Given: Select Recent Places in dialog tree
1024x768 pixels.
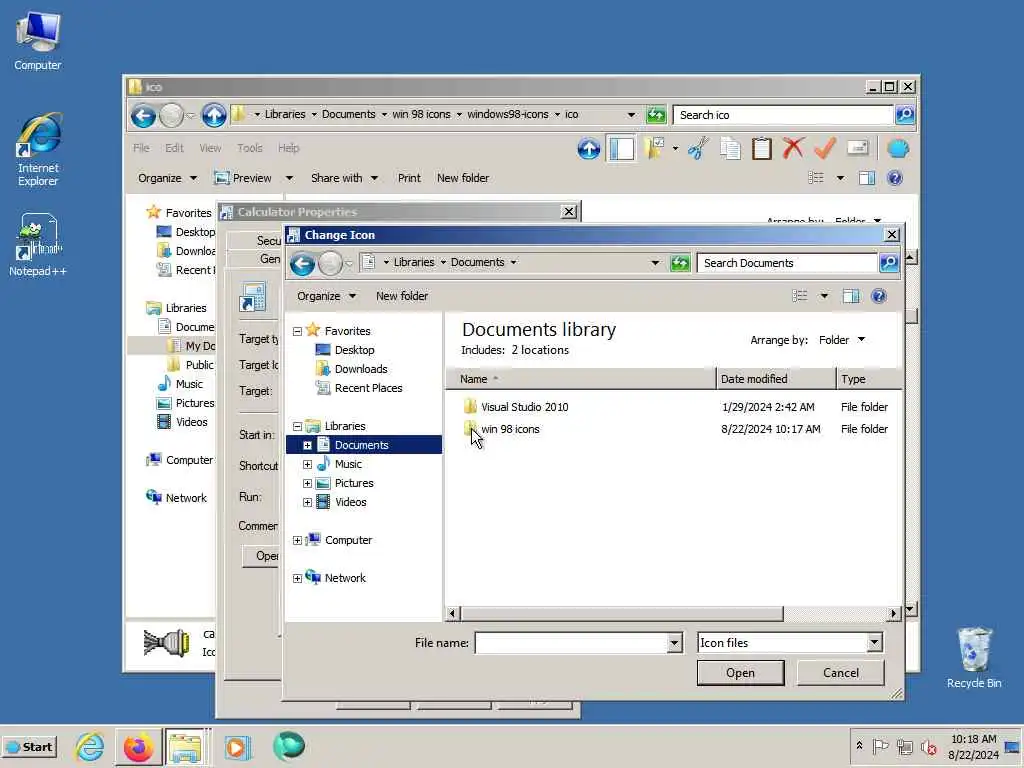Looking at the screenshot, I should pos(368,388).
